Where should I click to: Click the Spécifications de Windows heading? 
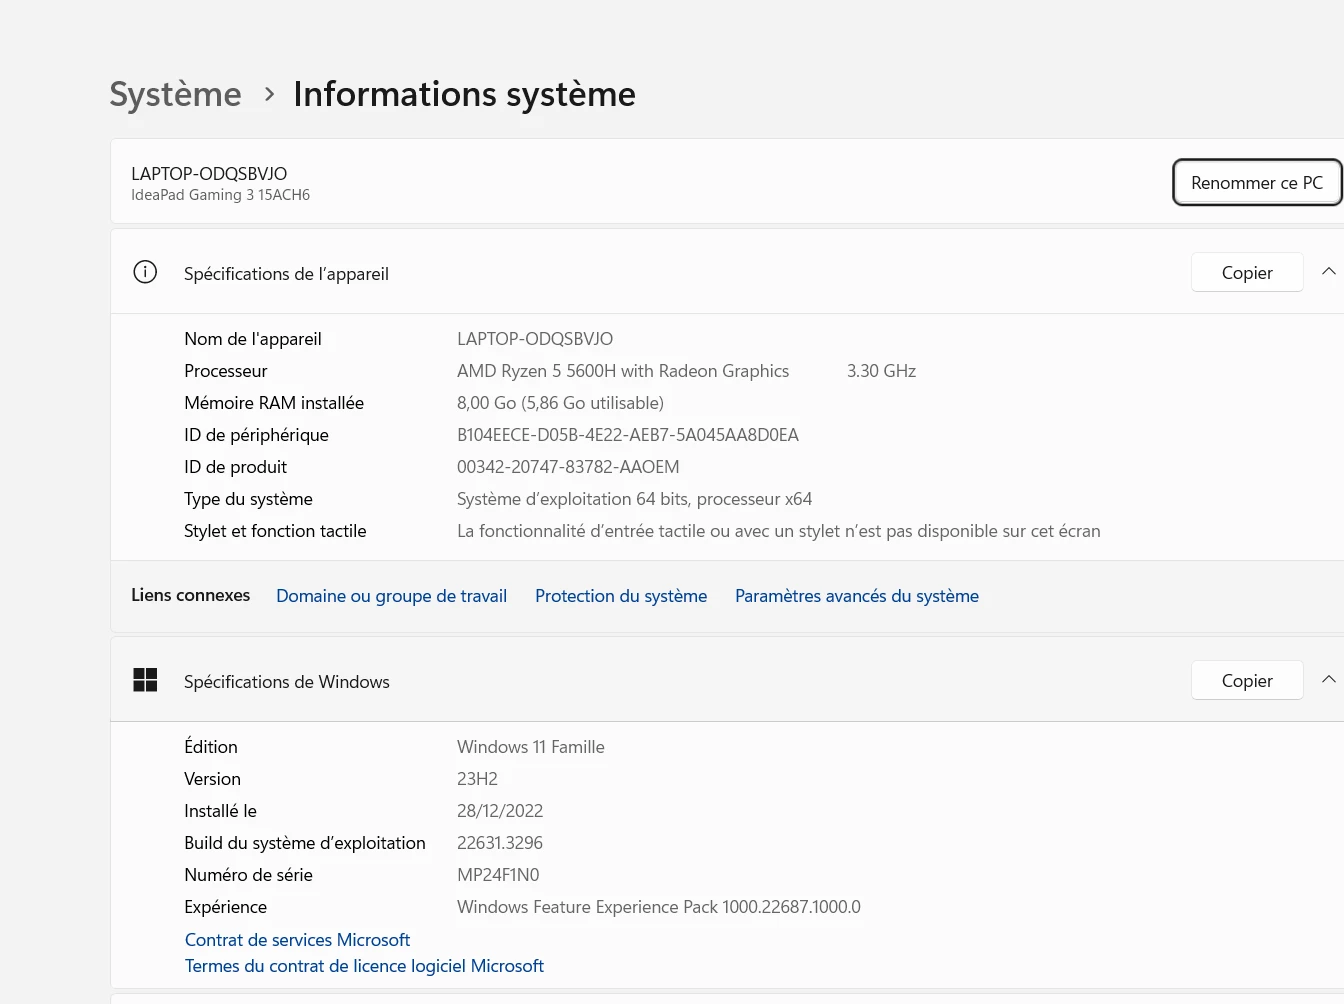[287, 682]
